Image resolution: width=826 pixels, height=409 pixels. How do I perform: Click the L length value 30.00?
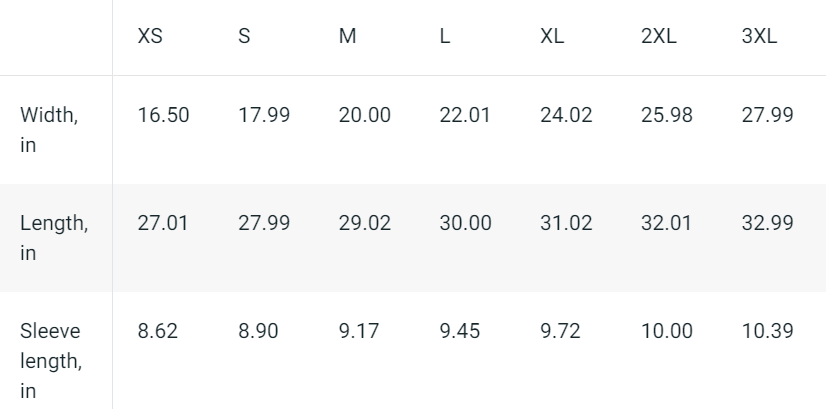(465, 223)
